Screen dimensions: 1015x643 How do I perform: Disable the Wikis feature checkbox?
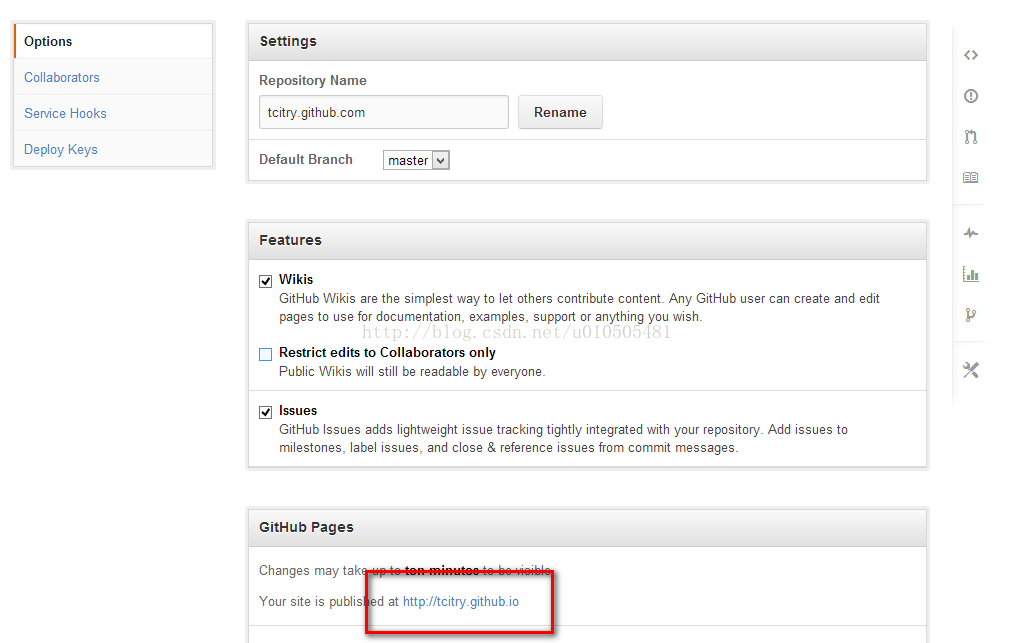pos(266,281)
